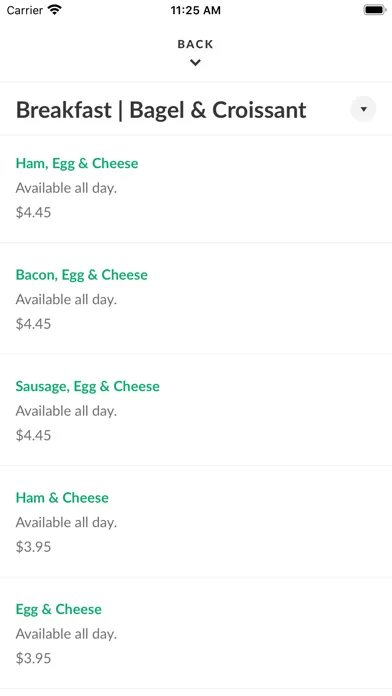392x696 pixels.
Task: Tap the Carrier label in status bar
Action: tap(24, 10)
